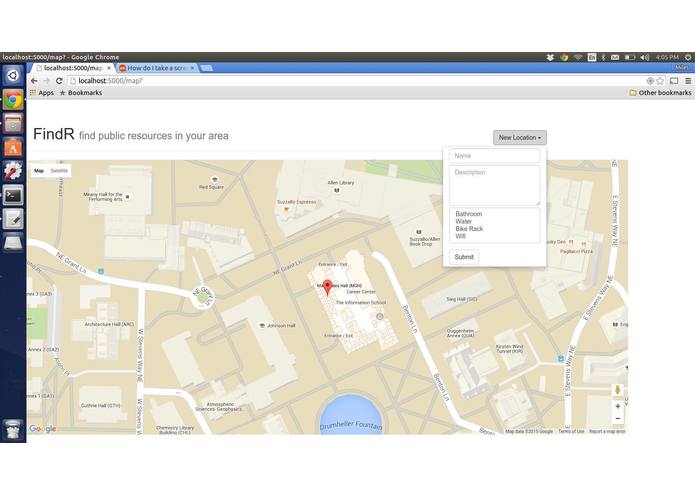The width and height of the screenshot is (695, 494).
Task: Open Chrome's hamburger menu
Action: tap(688, 81)
